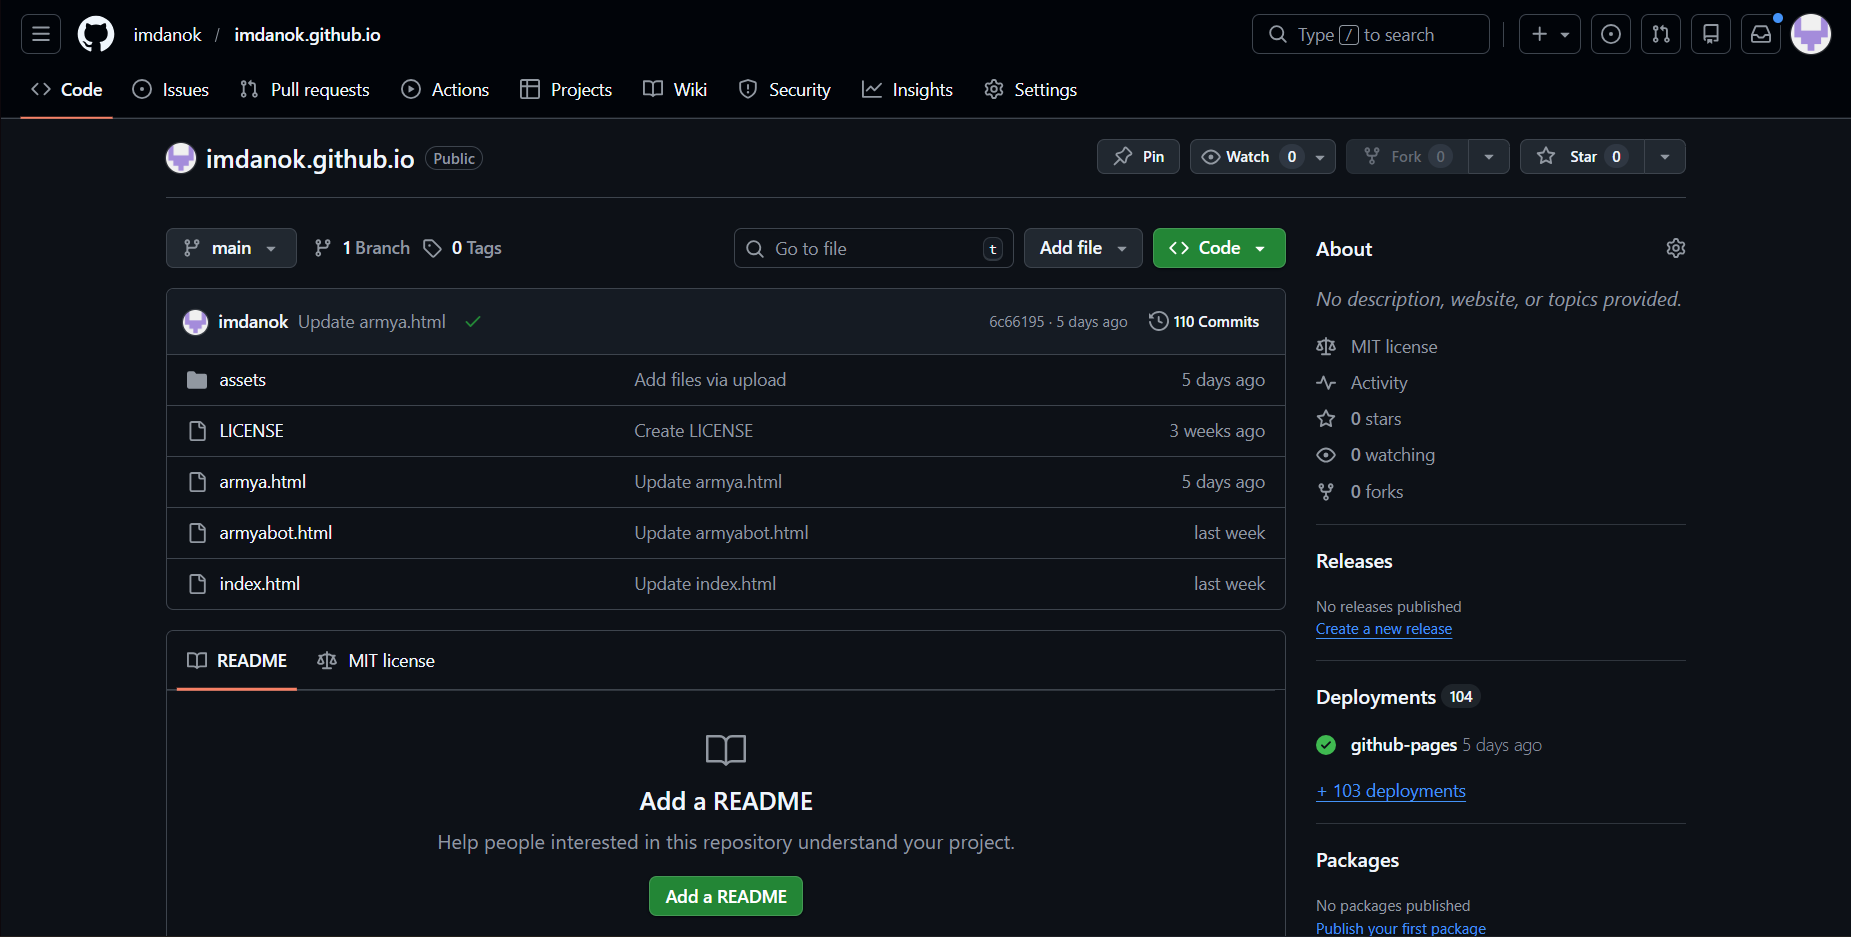Open the main branch selector dropdown
This screenshot has width=1851, height=937.
coord(231,248)
